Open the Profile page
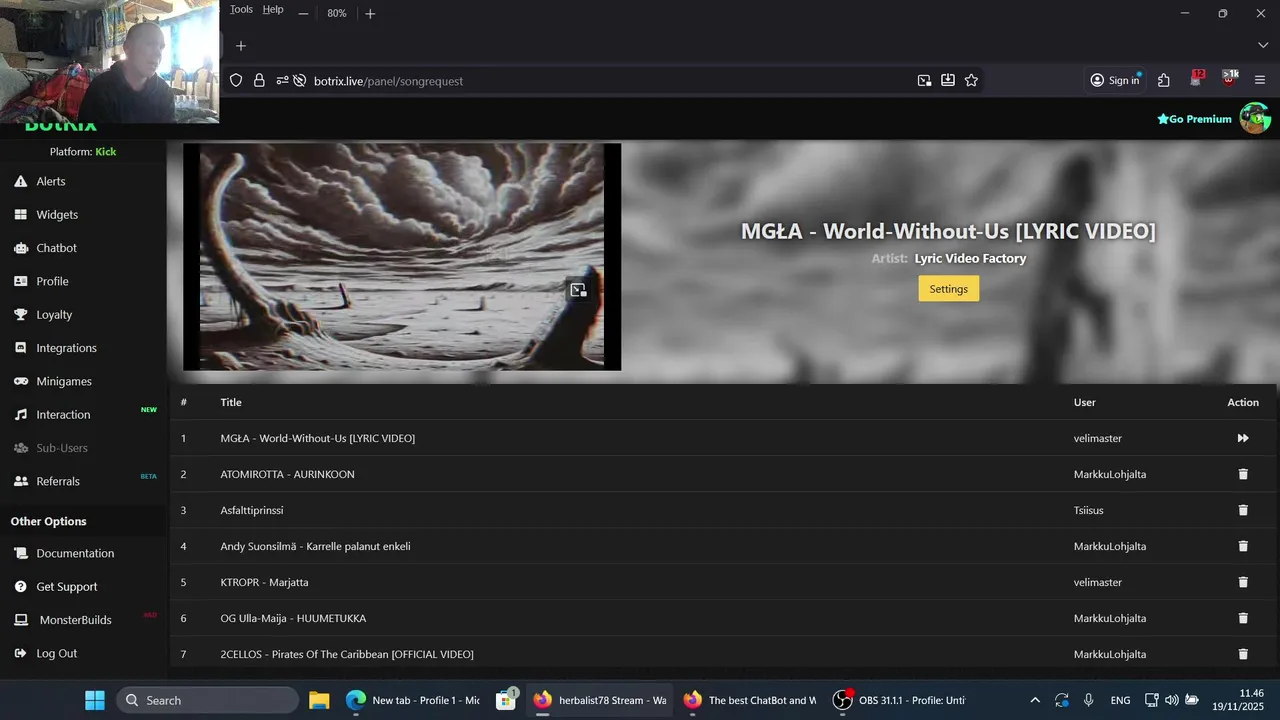The width and height of the screenshot is (1280, 720). (x=52, y=281)
